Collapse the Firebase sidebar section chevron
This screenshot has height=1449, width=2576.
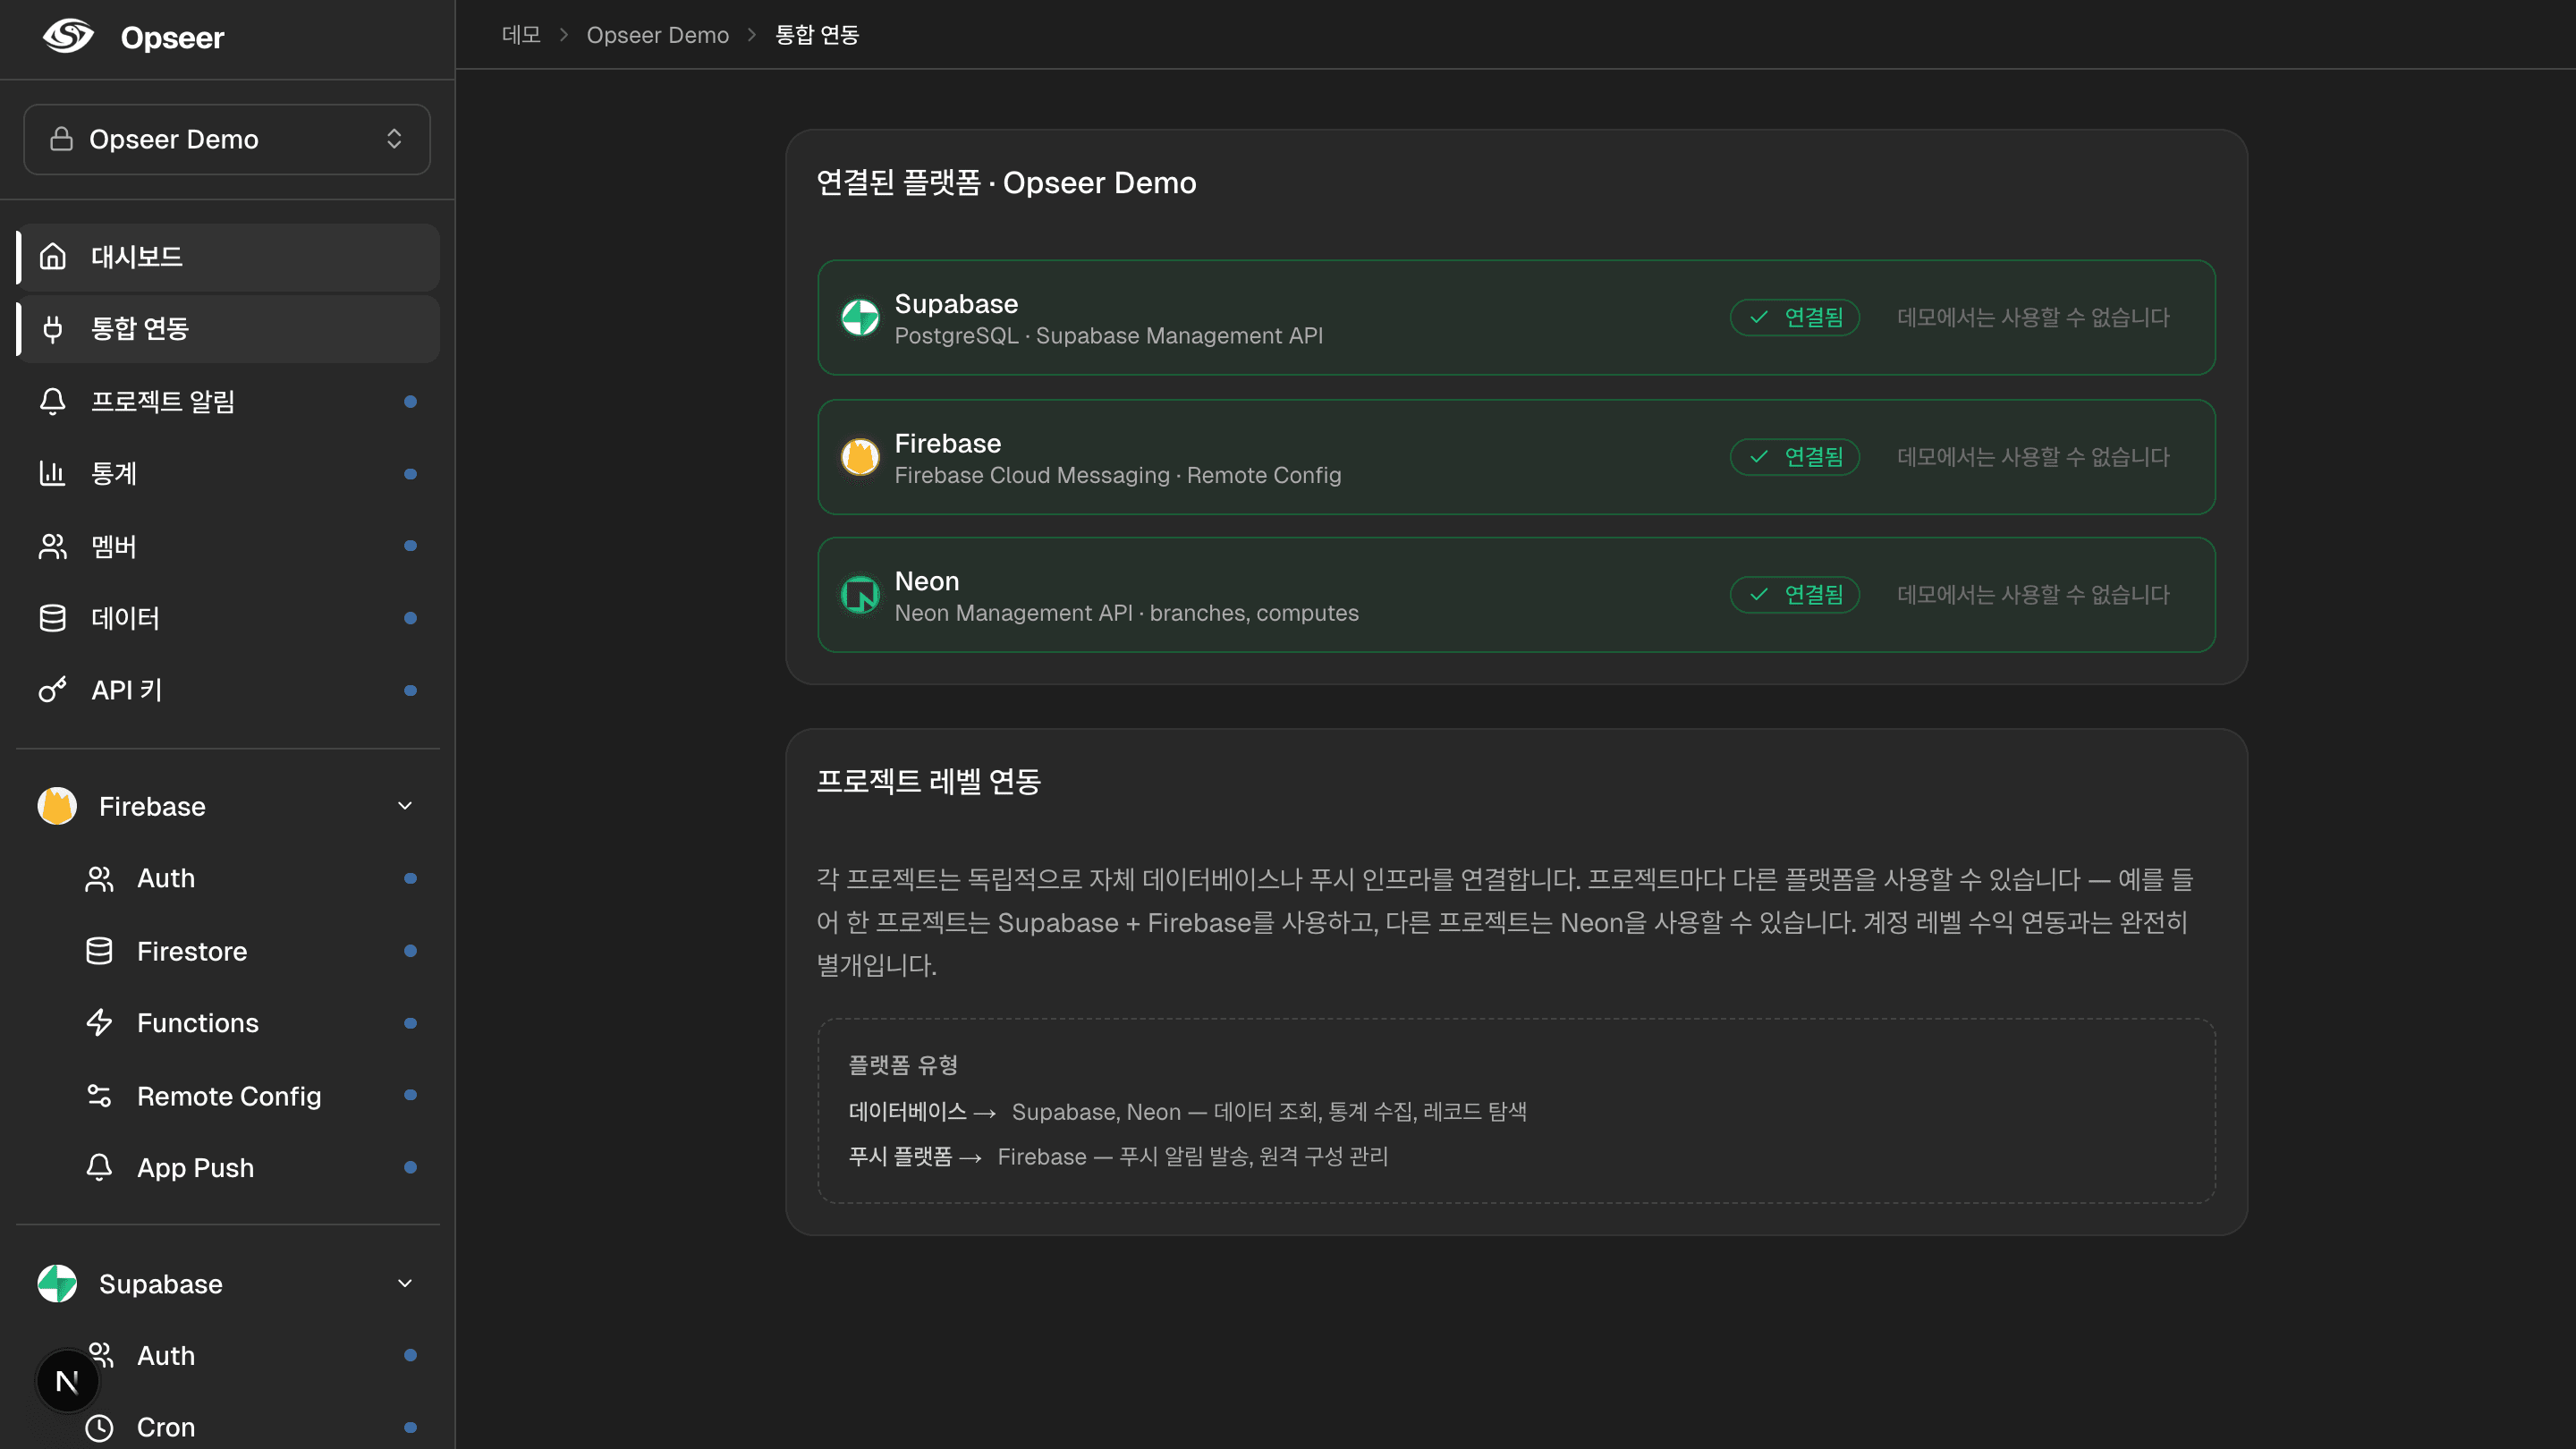click(405, 806)
